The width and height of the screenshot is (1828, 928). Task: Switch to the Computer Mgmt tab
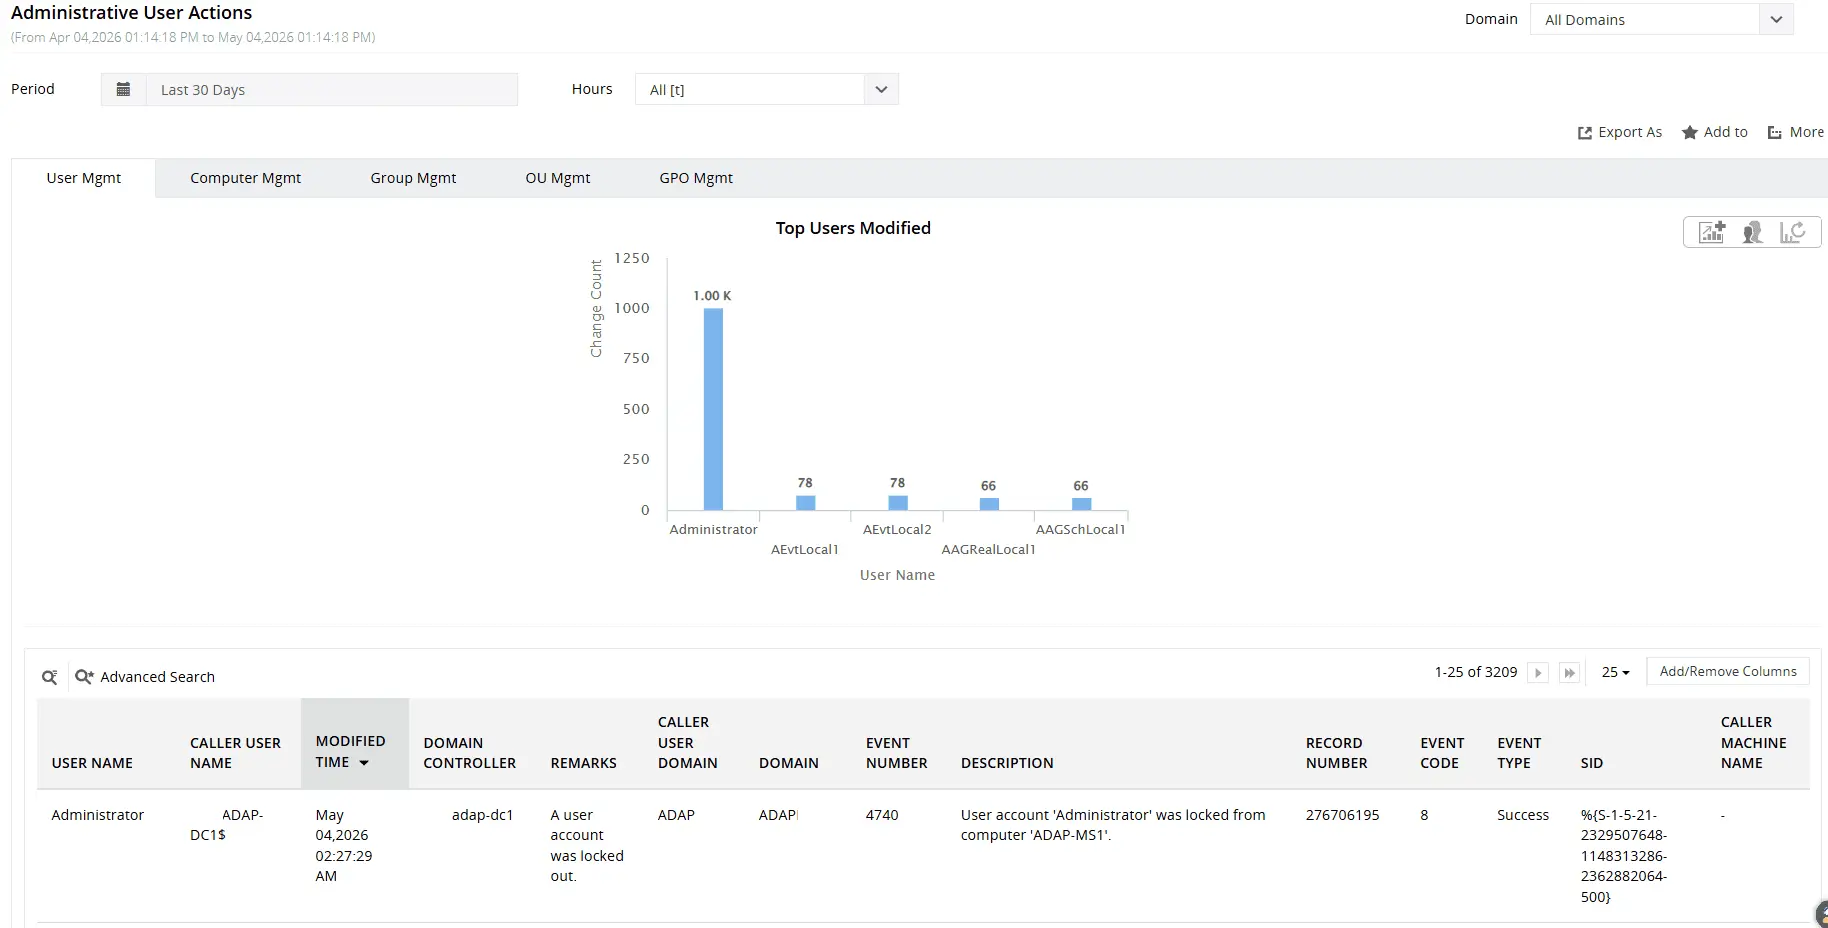click(x=246, y=178)
